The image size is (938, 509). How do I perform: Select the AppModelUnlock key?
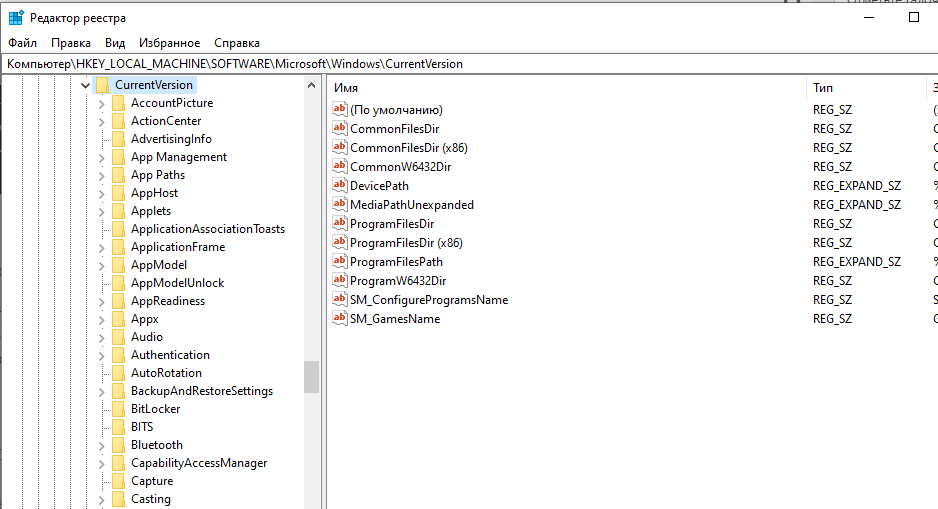point(177,283)
